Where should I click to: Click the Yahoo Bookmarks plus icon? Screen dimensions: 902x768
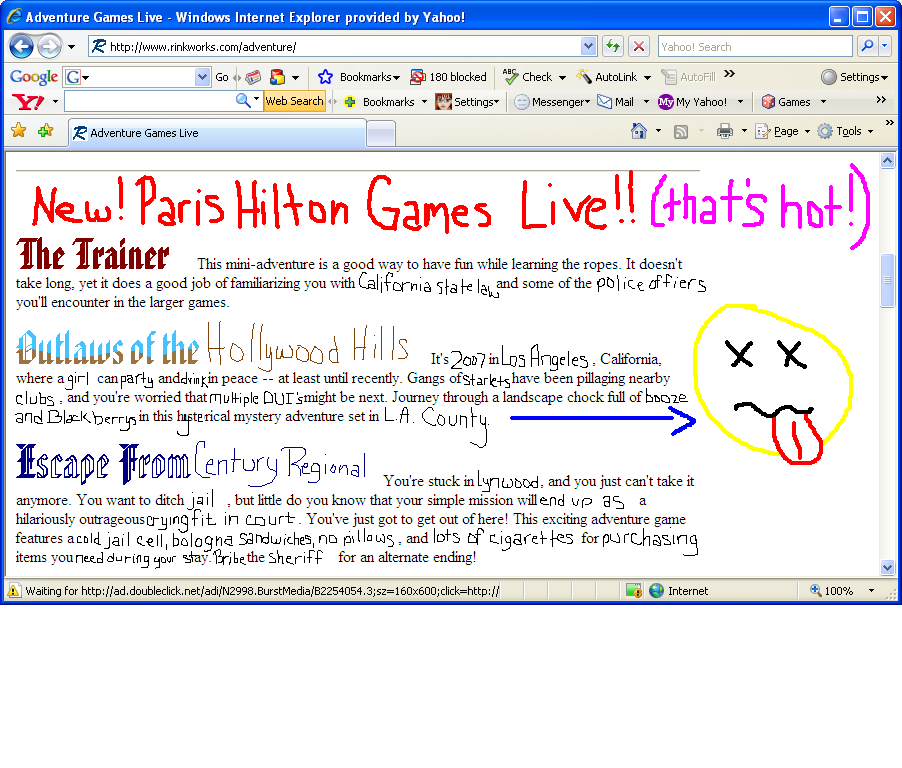(x=350, y=102)
